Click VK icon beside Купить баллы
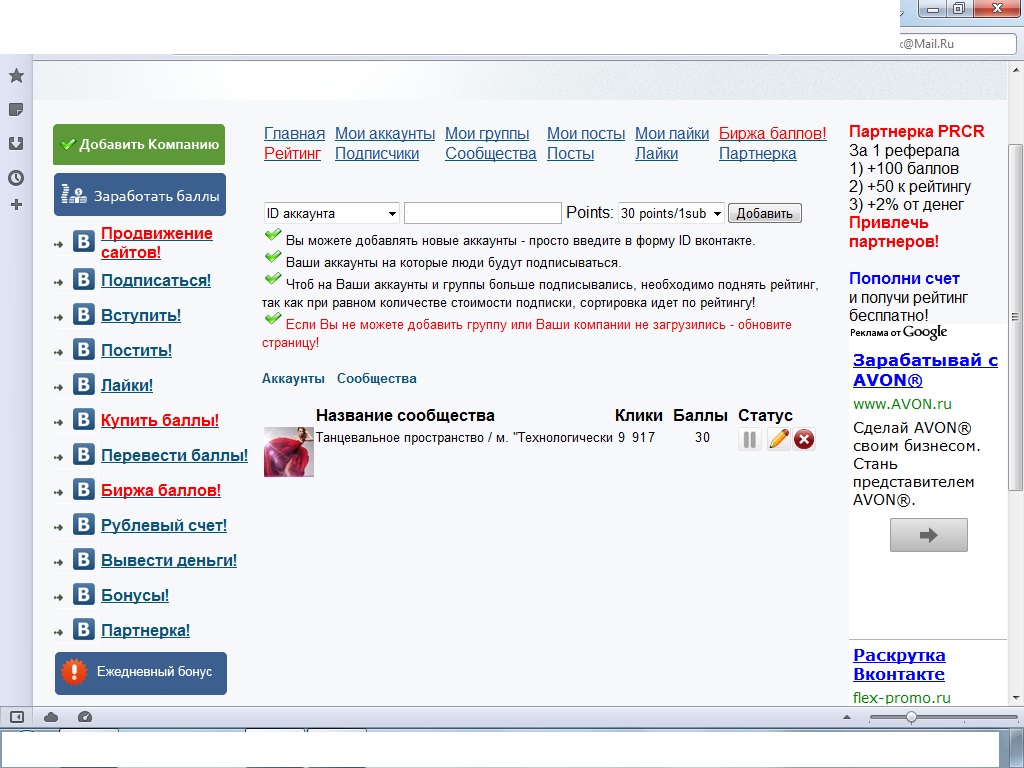The image size is (1024, 768). (x=83, y=419)
